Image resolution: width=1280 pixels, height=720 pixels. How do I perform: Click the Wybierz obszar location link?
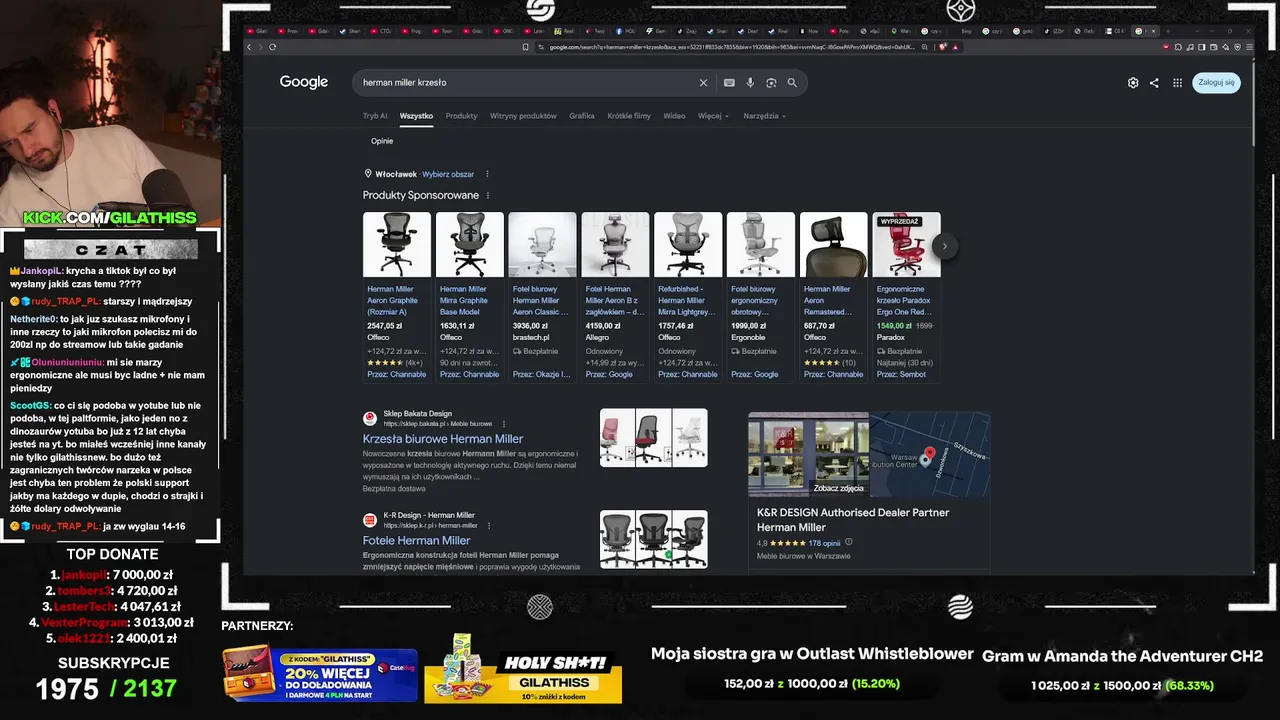[x=448, y=174]
